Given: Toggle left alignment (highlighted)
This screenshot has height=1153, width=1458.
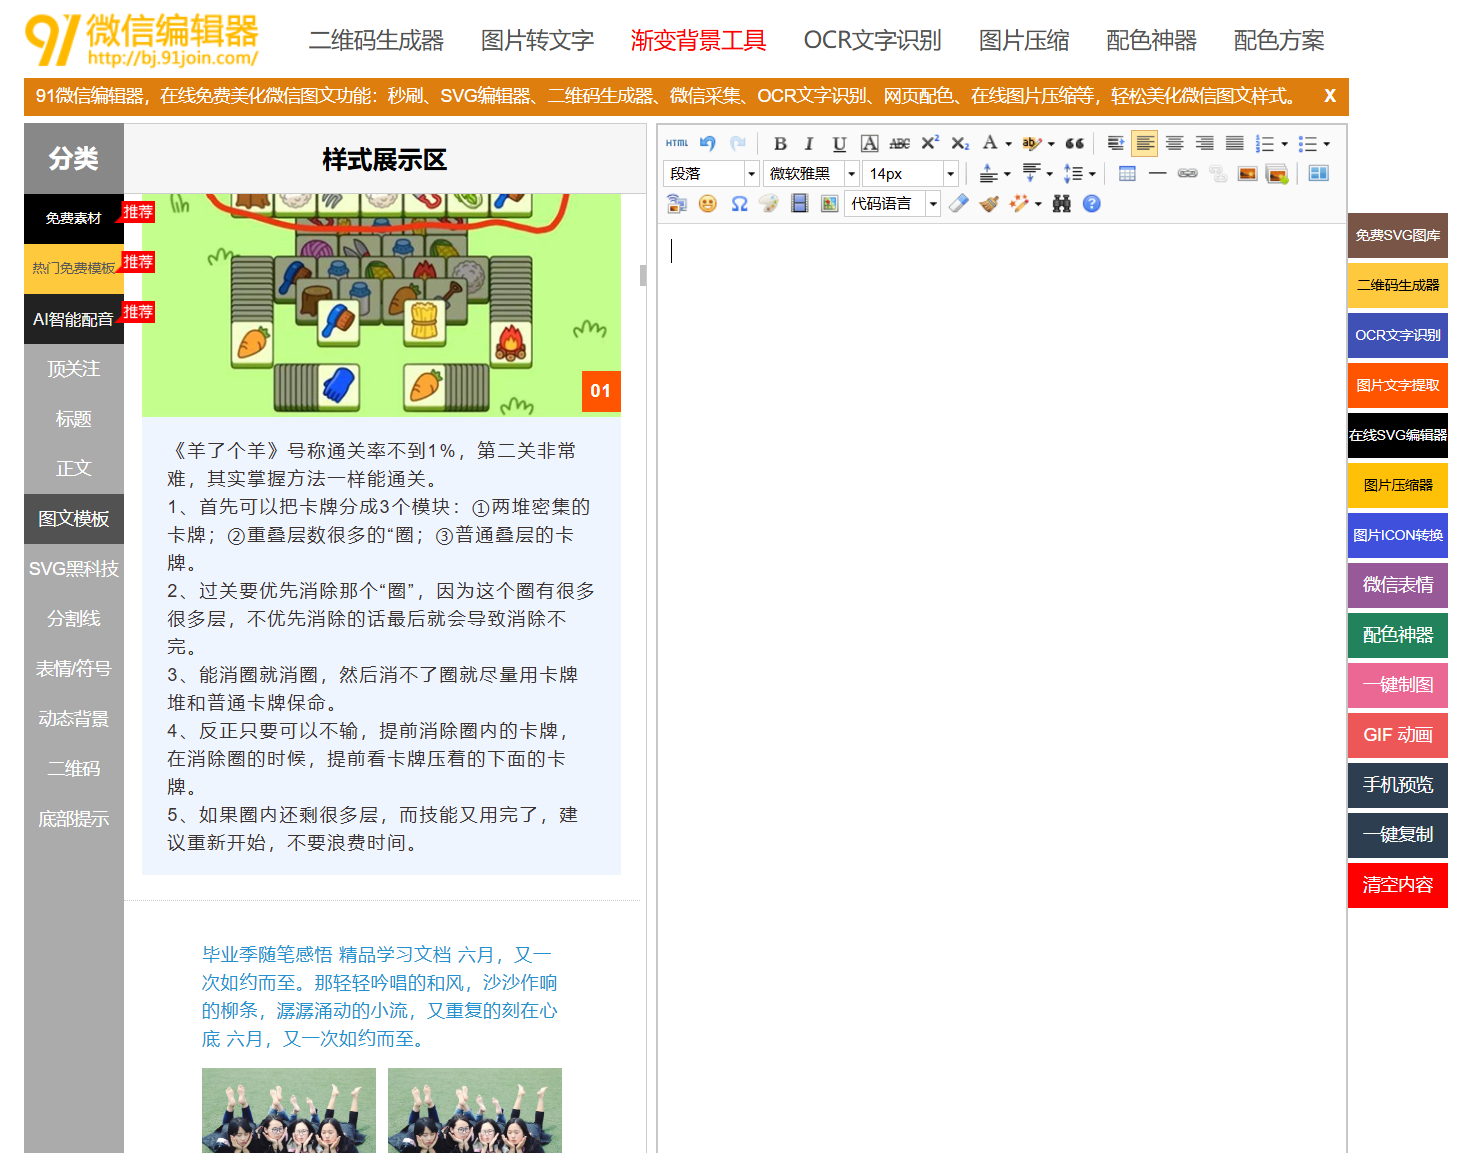Looking at the screenshot, I should (x=1145, y=143).
